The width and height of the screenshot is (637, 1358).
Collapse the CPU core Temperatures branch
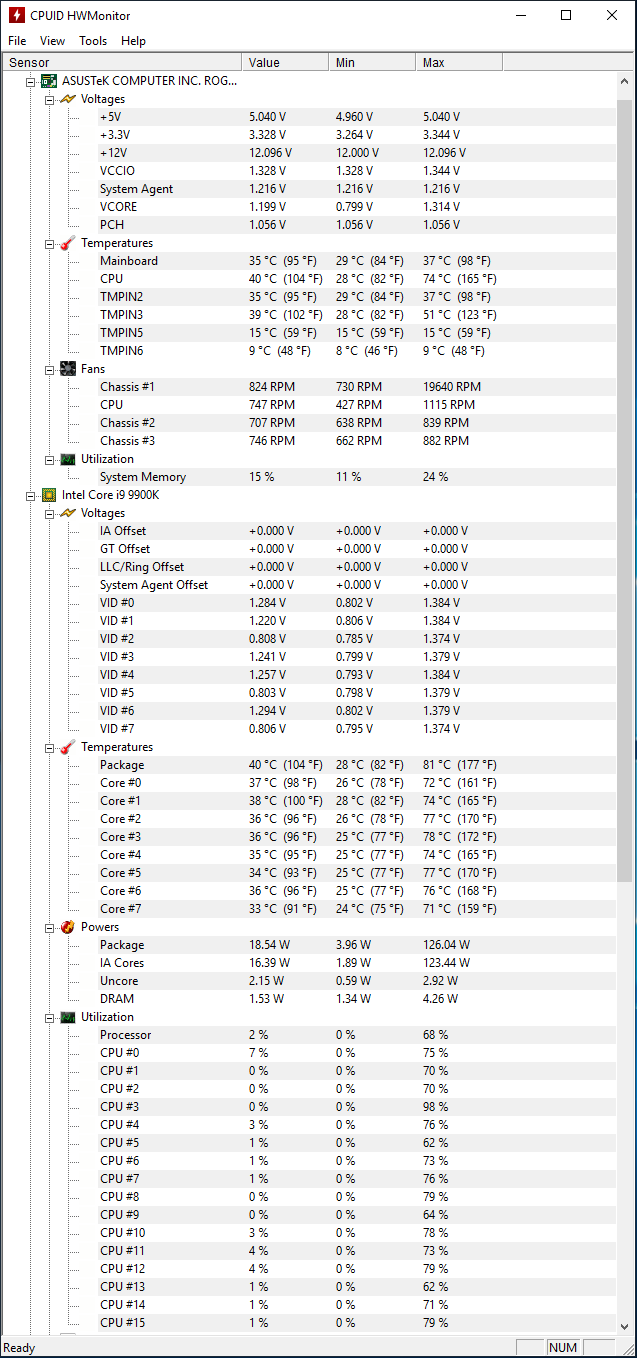(x=50, y=747)
